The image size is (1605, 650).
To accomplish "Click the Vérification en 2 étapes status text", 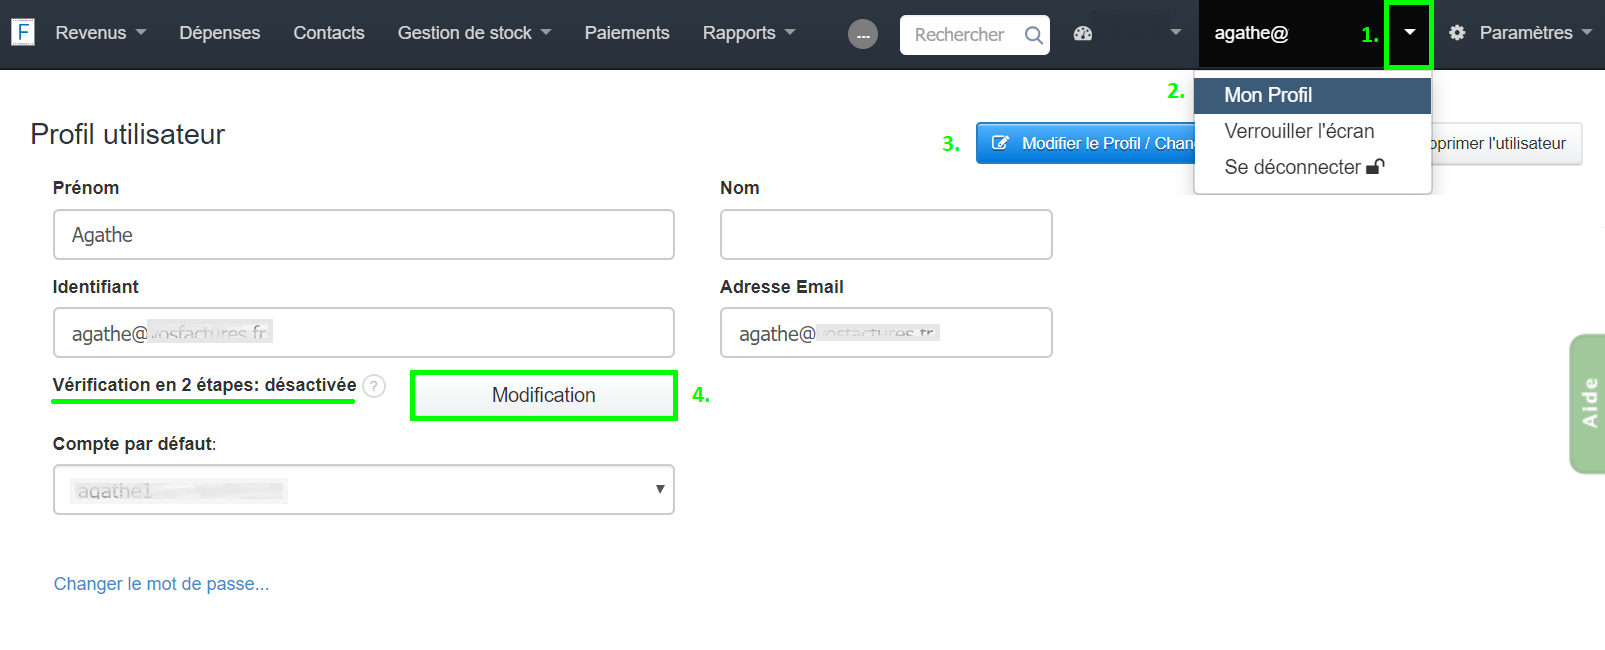I will pyautogui.click(x=204, y=385).
